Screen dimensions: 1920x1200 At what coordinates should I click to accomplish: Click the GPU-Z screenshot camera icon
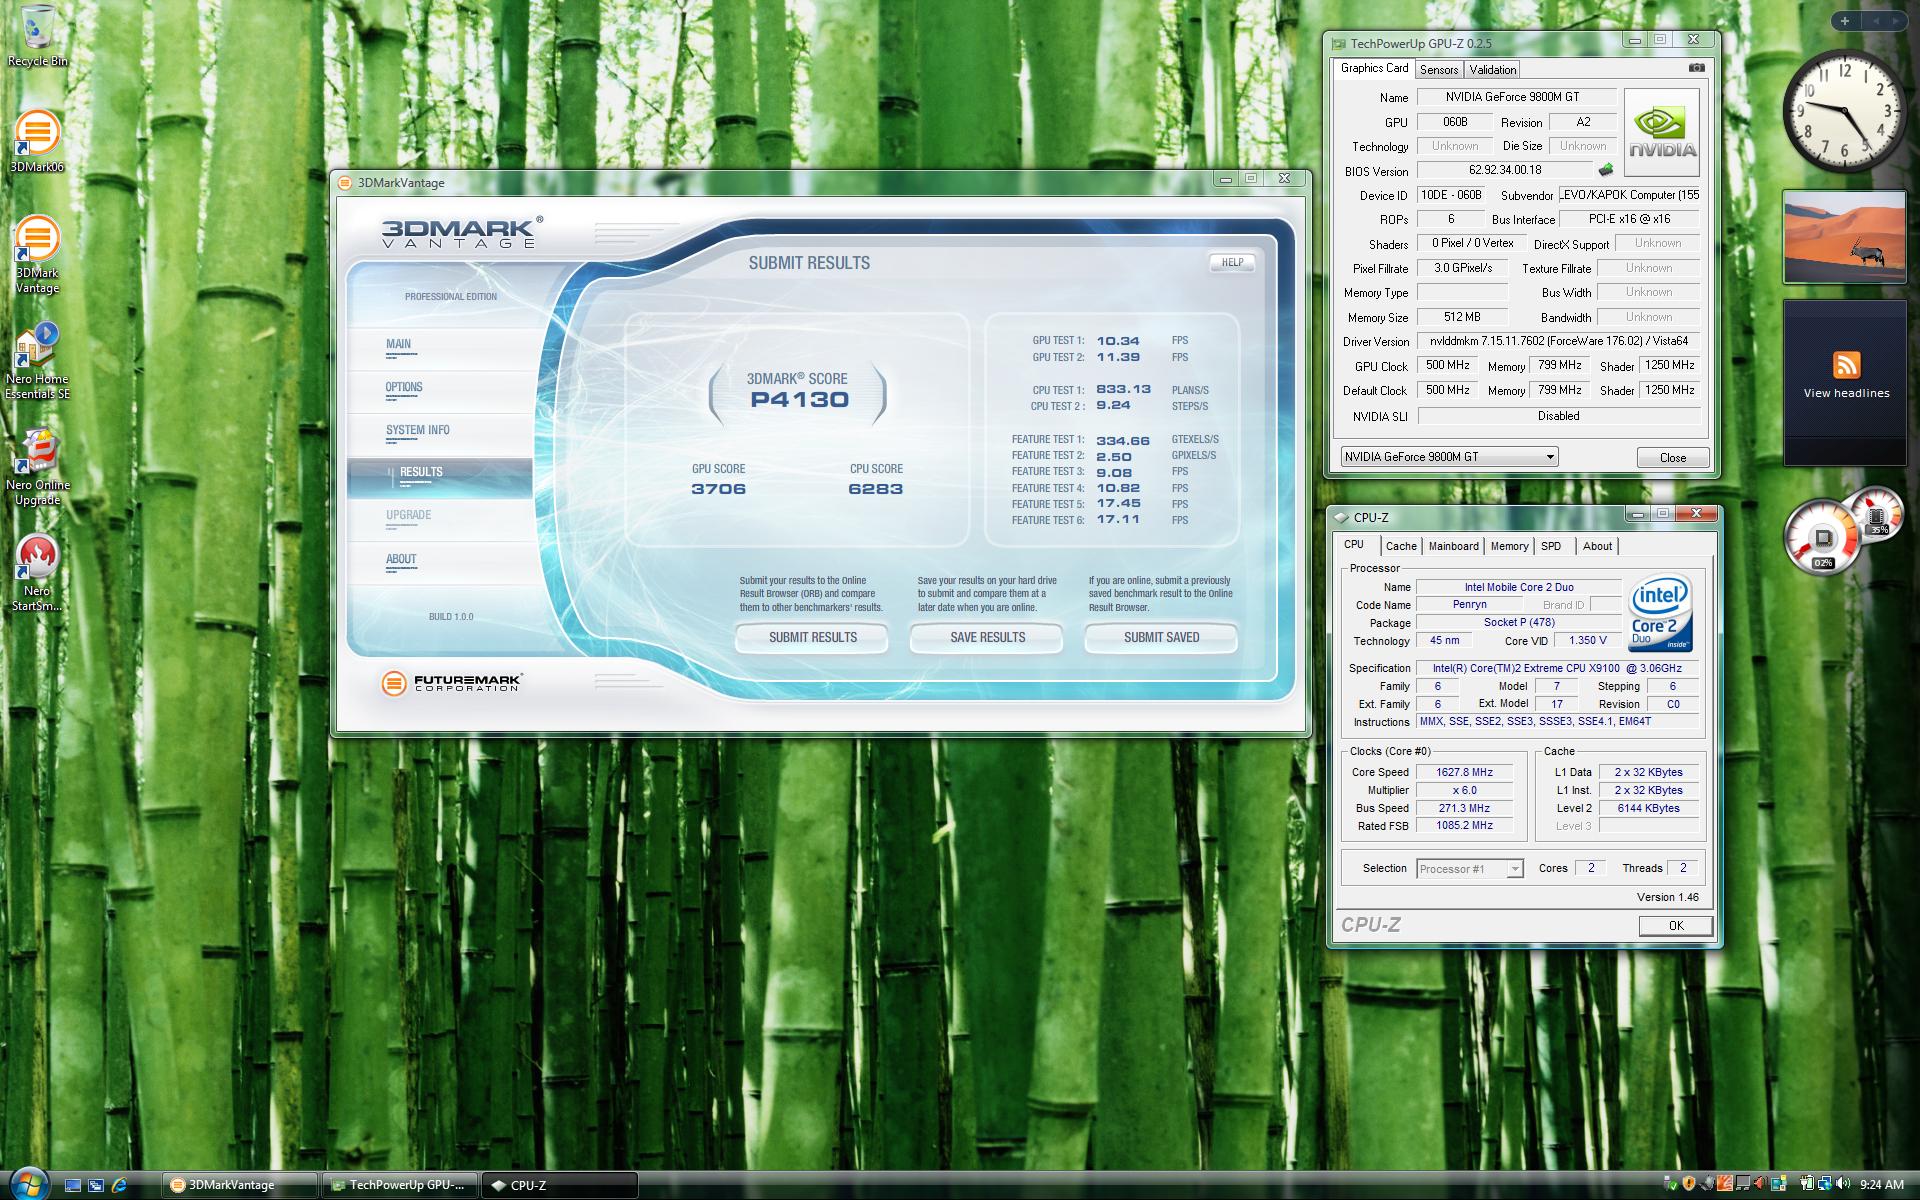[1697, 68]
